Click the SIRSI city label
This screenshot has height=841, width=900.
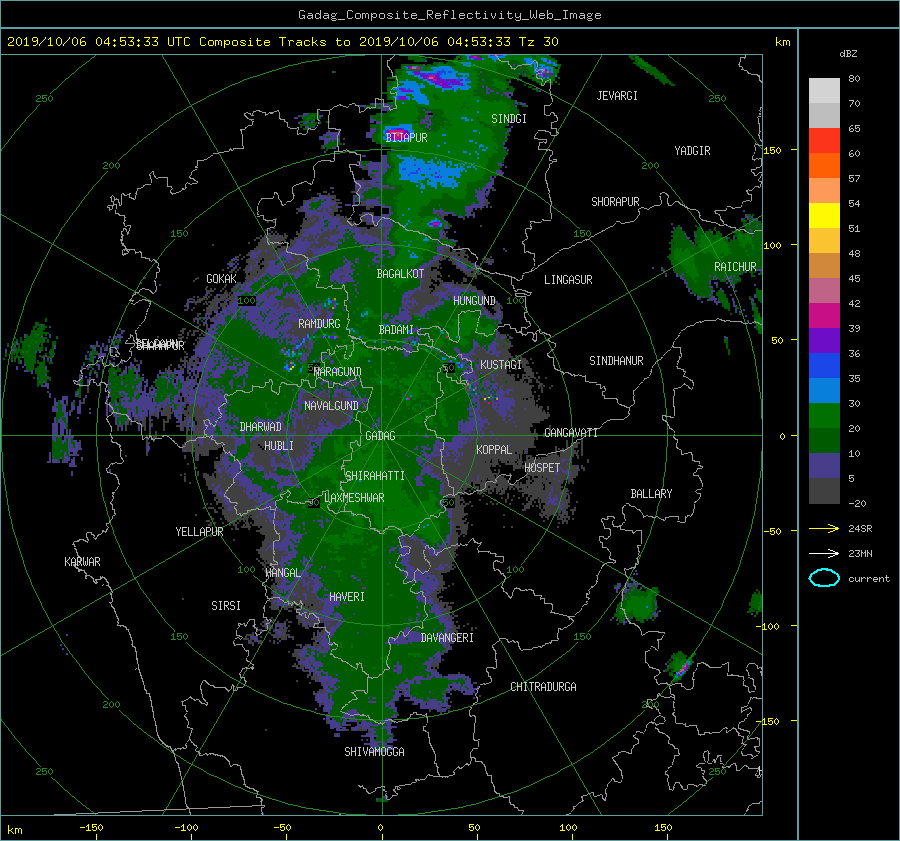coord(226,606)
